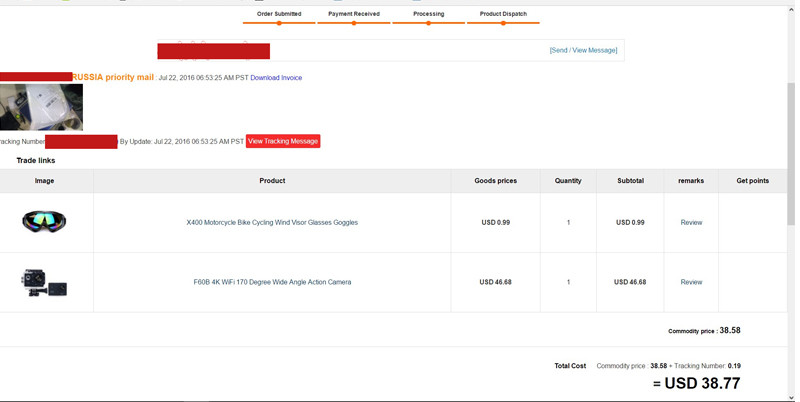800x402 pixels.
Task: Click the Order Submitted progress step
Action: (279, 17)
